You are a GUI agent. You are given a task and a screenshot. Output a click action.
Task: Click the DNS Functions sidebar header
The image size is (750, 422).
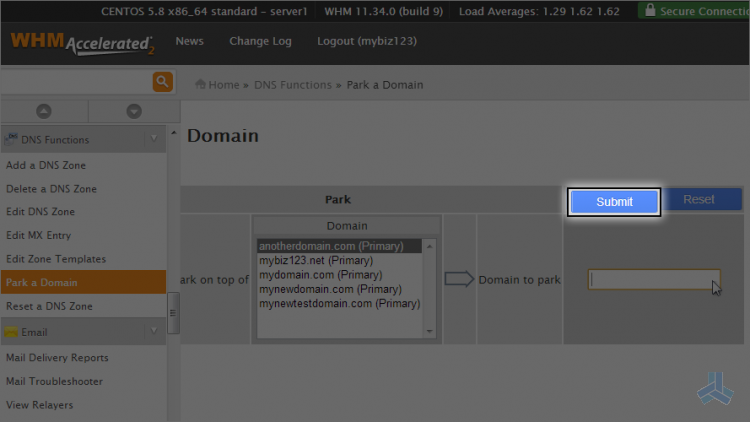[x=83, y=139]
